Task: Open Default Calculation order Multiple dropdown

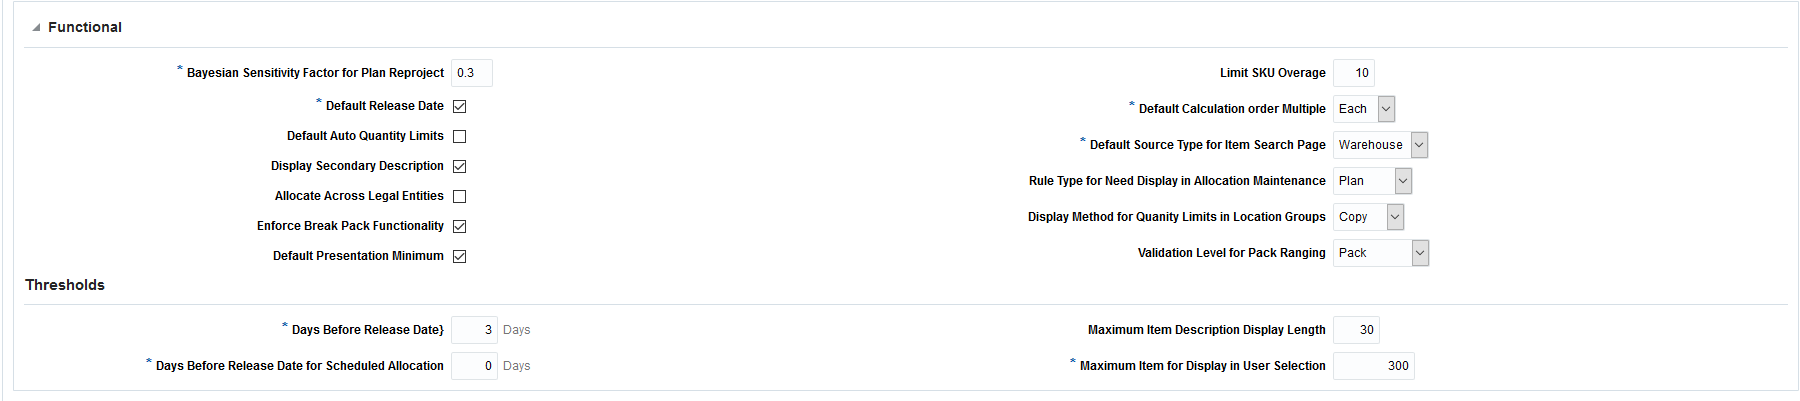Action: (x=1385, y=109)
